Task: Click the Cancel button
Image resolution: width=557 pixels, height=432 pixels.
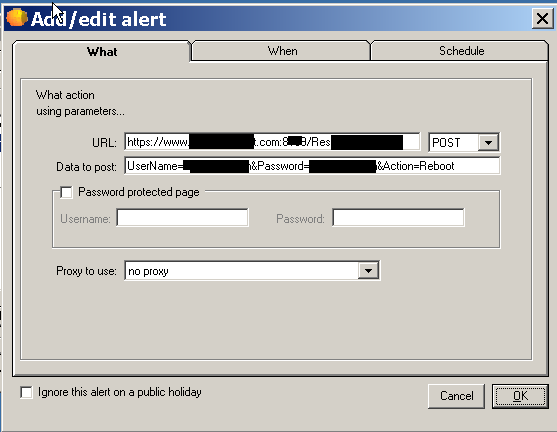Action: point(456,396)
